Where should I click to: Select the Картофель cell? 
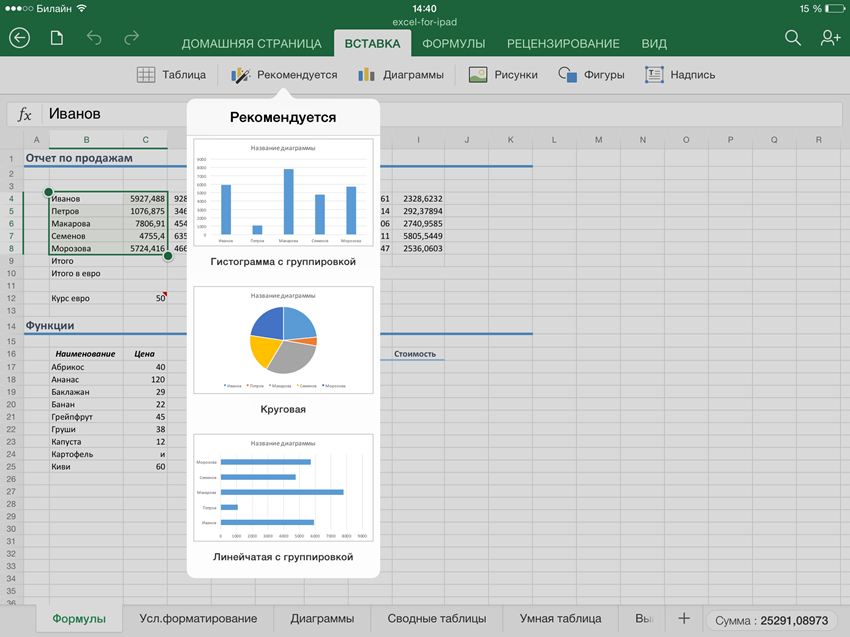(86, 454)
